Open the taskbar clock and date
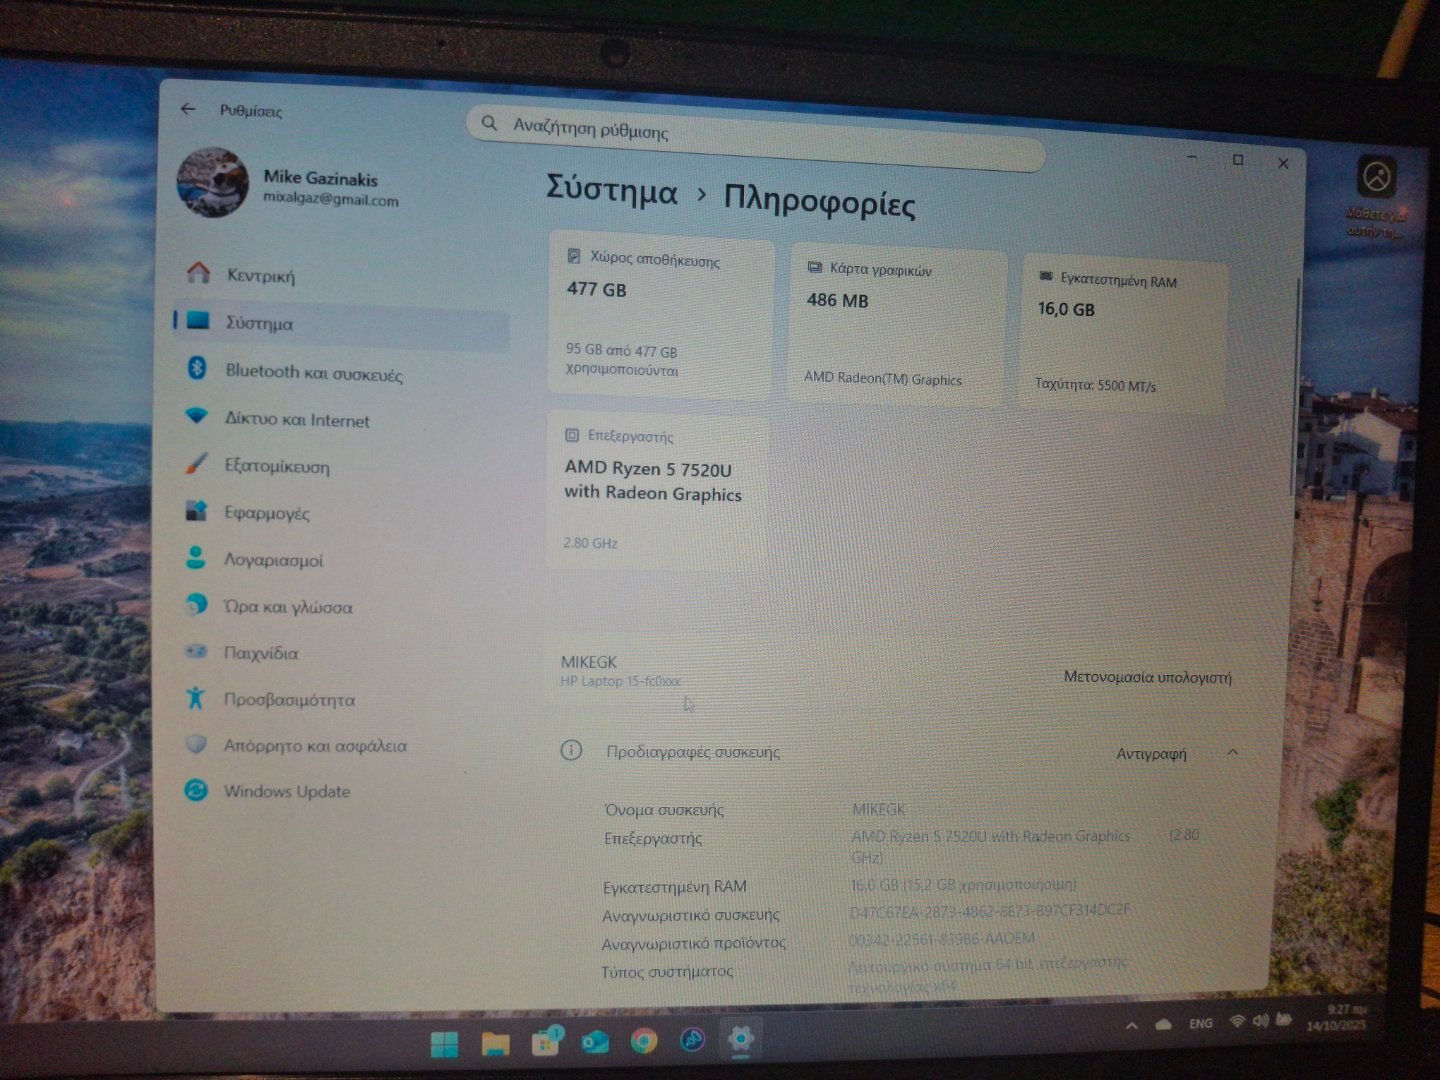 pyautogui.click(x=1337, y=1017)
